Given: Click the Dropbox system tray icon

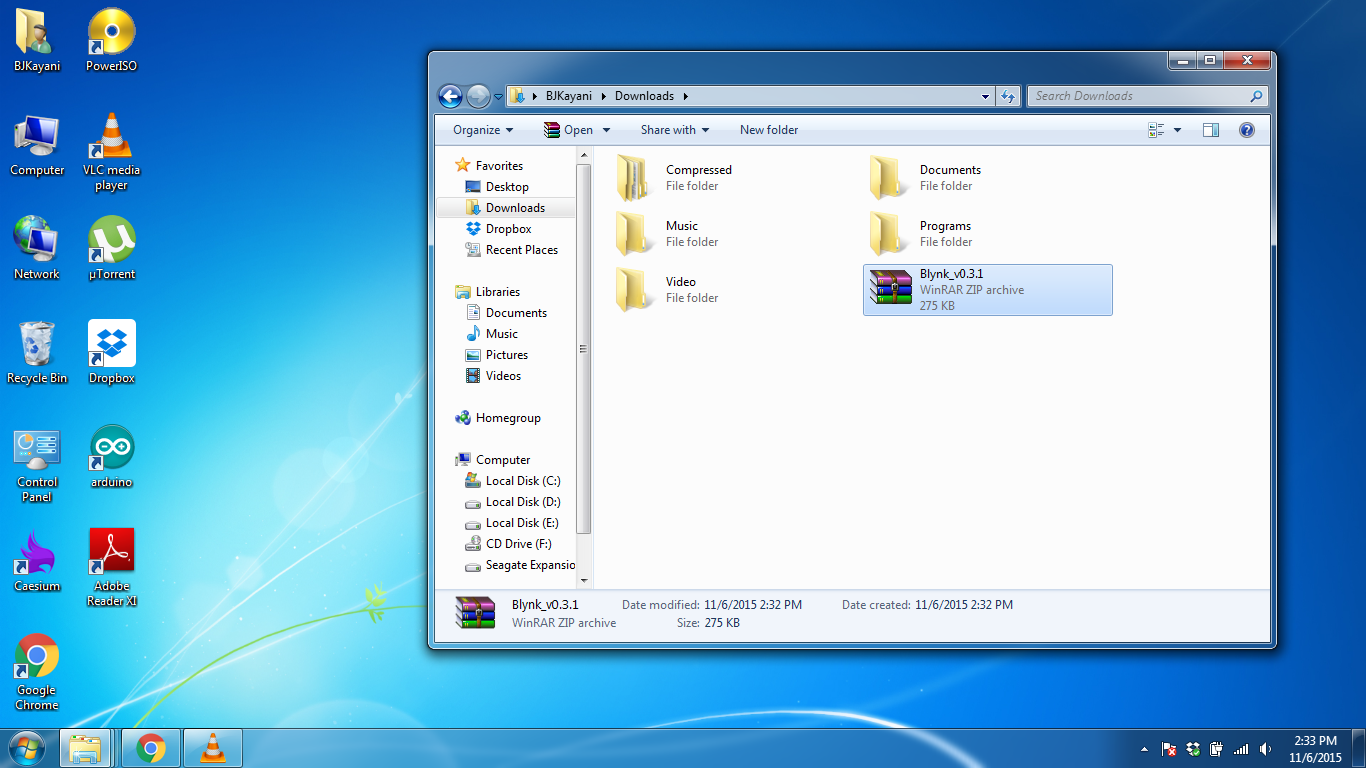Looking at the screenshot, I should point(1192,749).
